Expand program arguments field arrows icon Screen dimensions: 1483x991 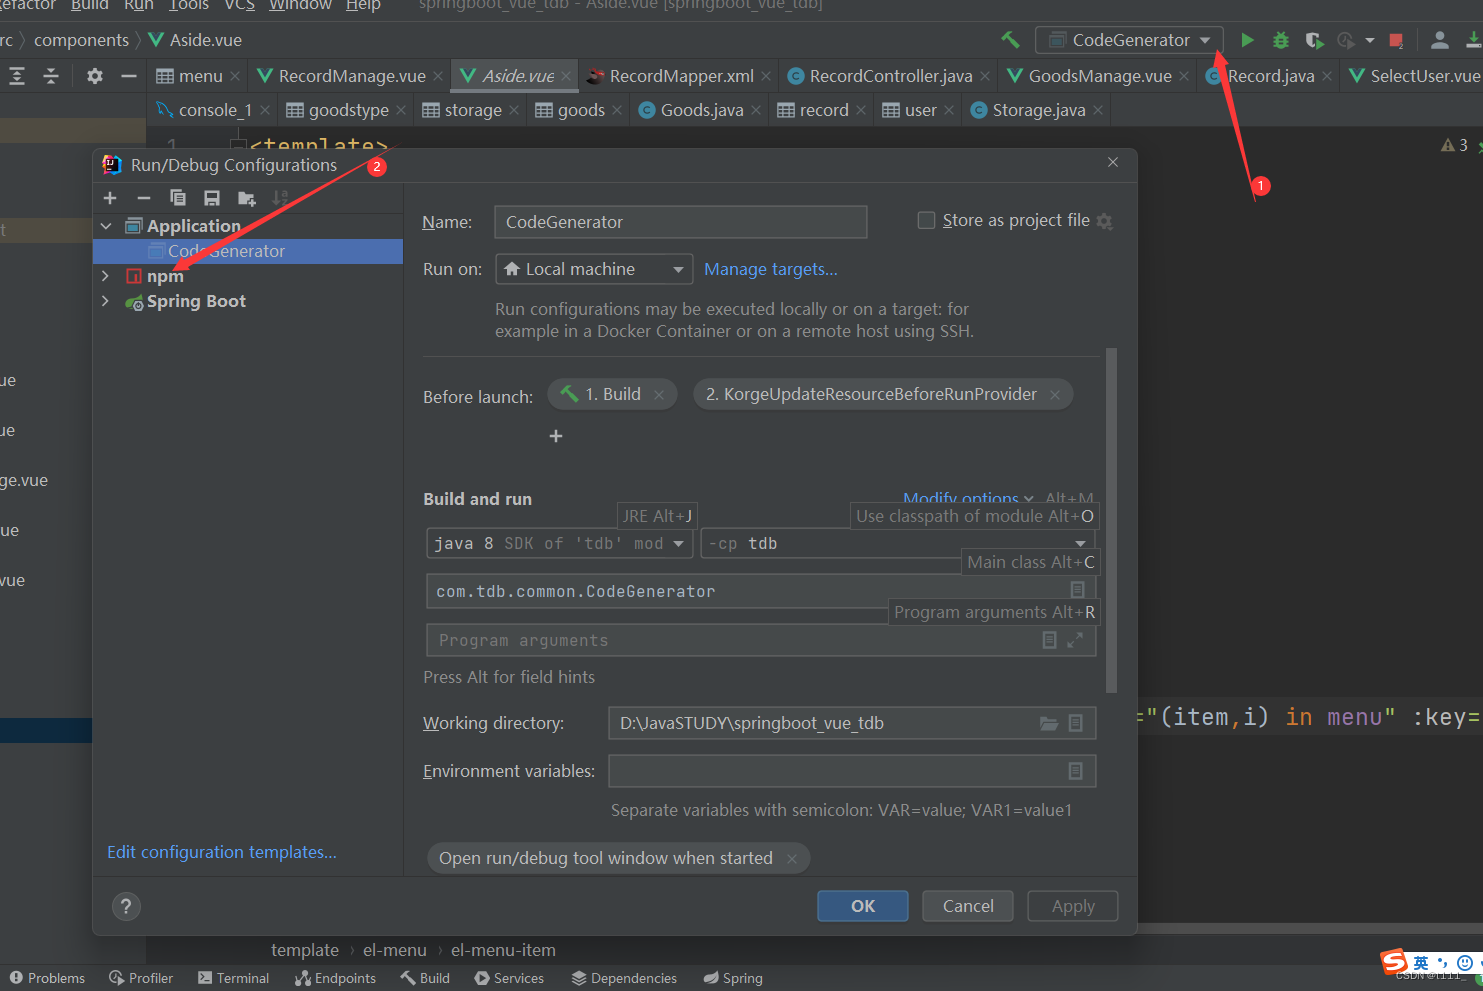1075,640
